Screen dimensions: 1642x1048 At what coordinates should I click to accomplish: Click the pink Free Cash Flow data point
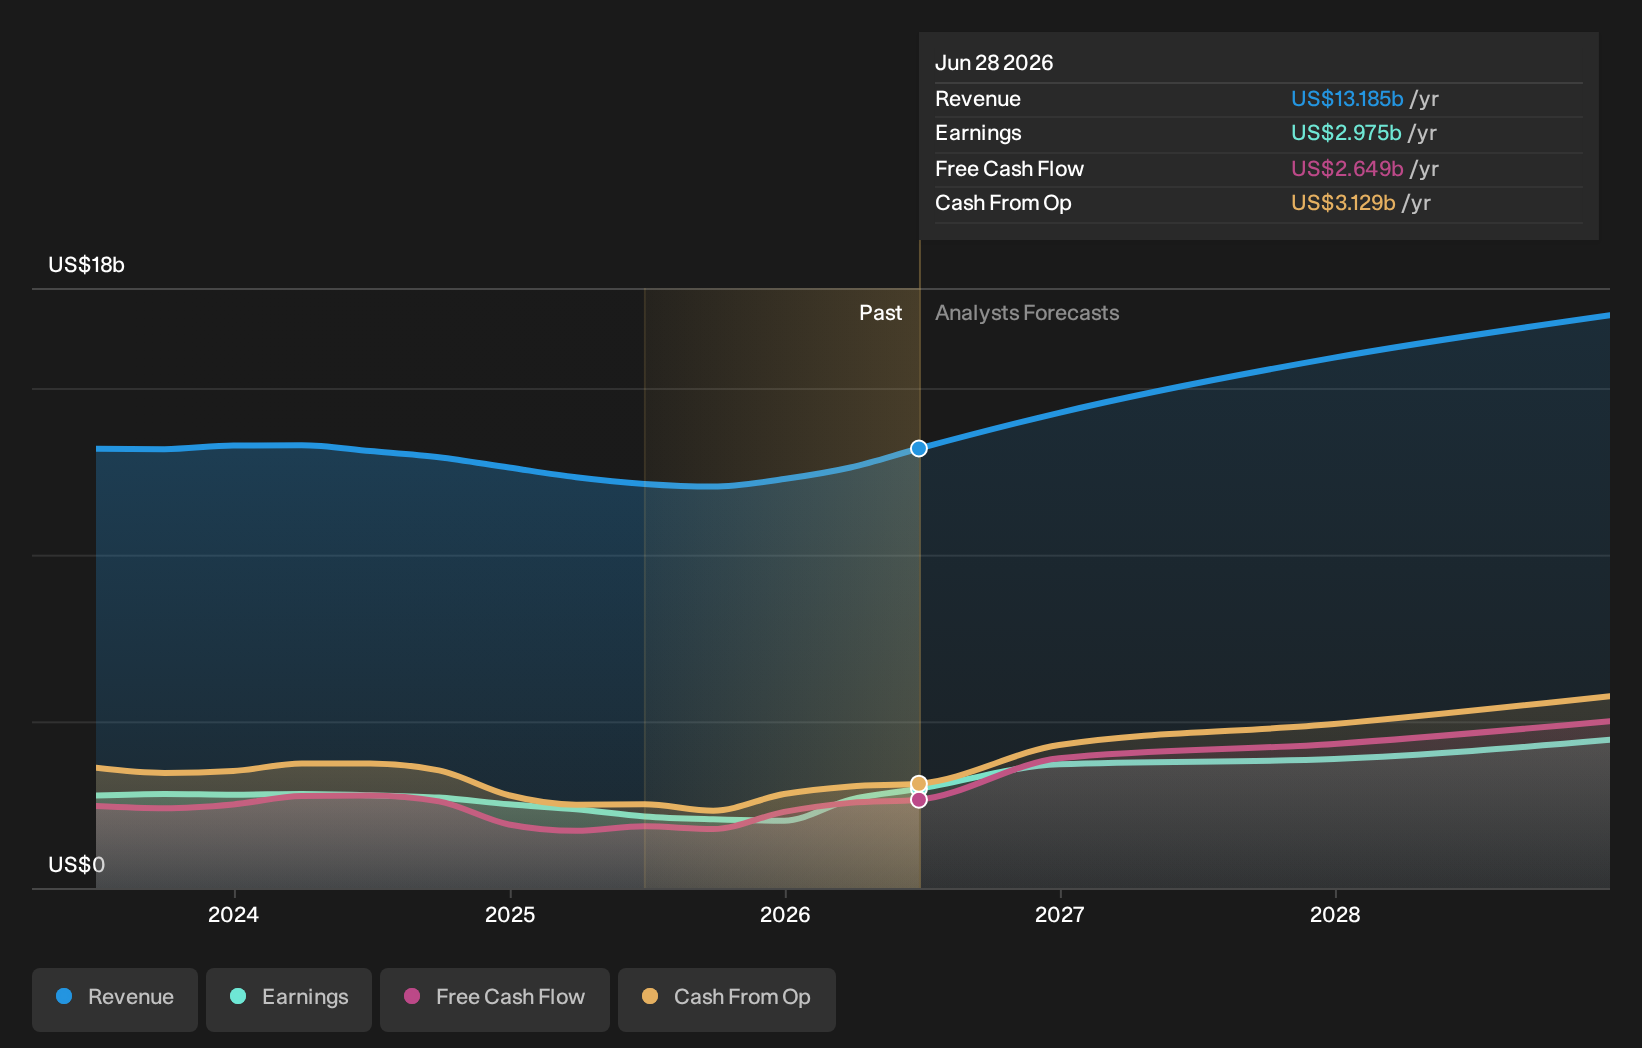[x=919, y=800]
